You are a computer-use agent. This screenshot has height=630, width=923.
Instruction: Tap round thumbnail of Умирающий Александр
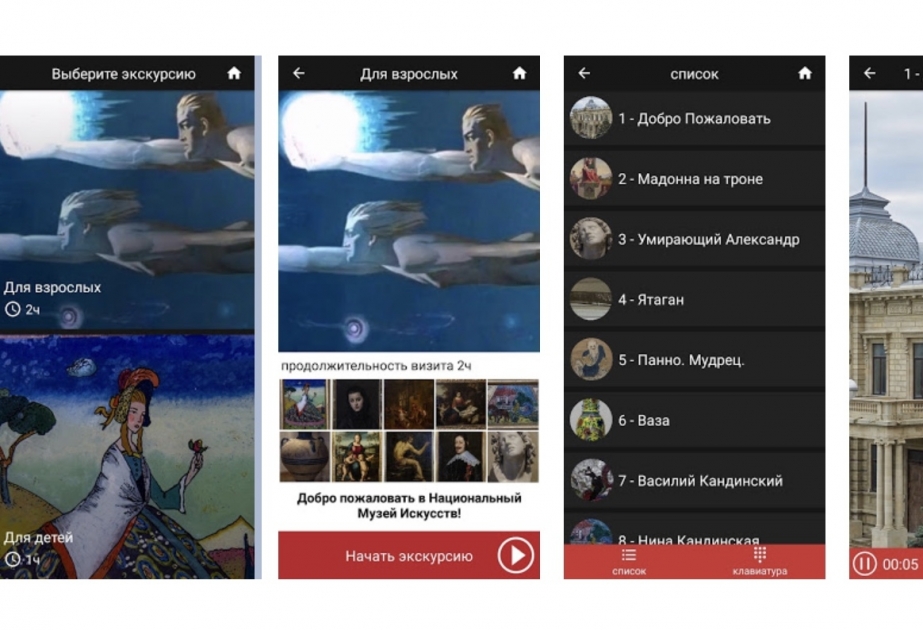tap(591, 238)
